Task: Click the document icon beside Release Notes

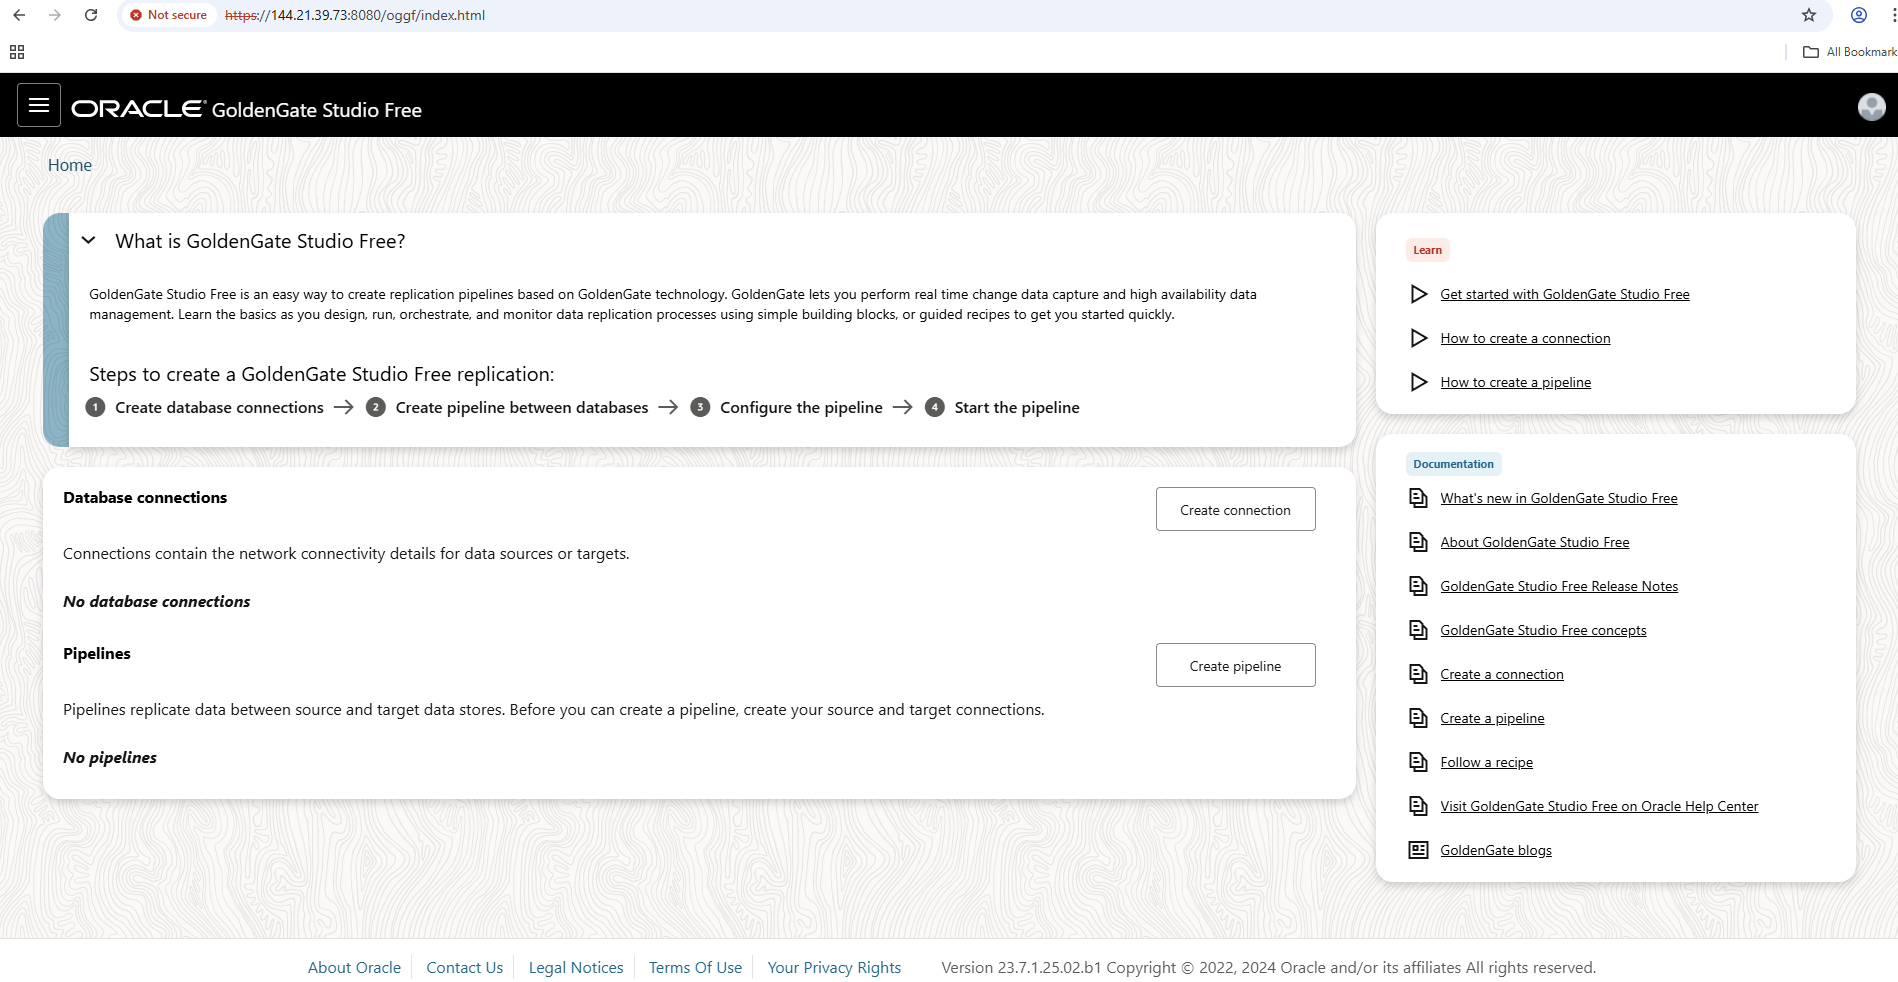Action: [1418, 585]
